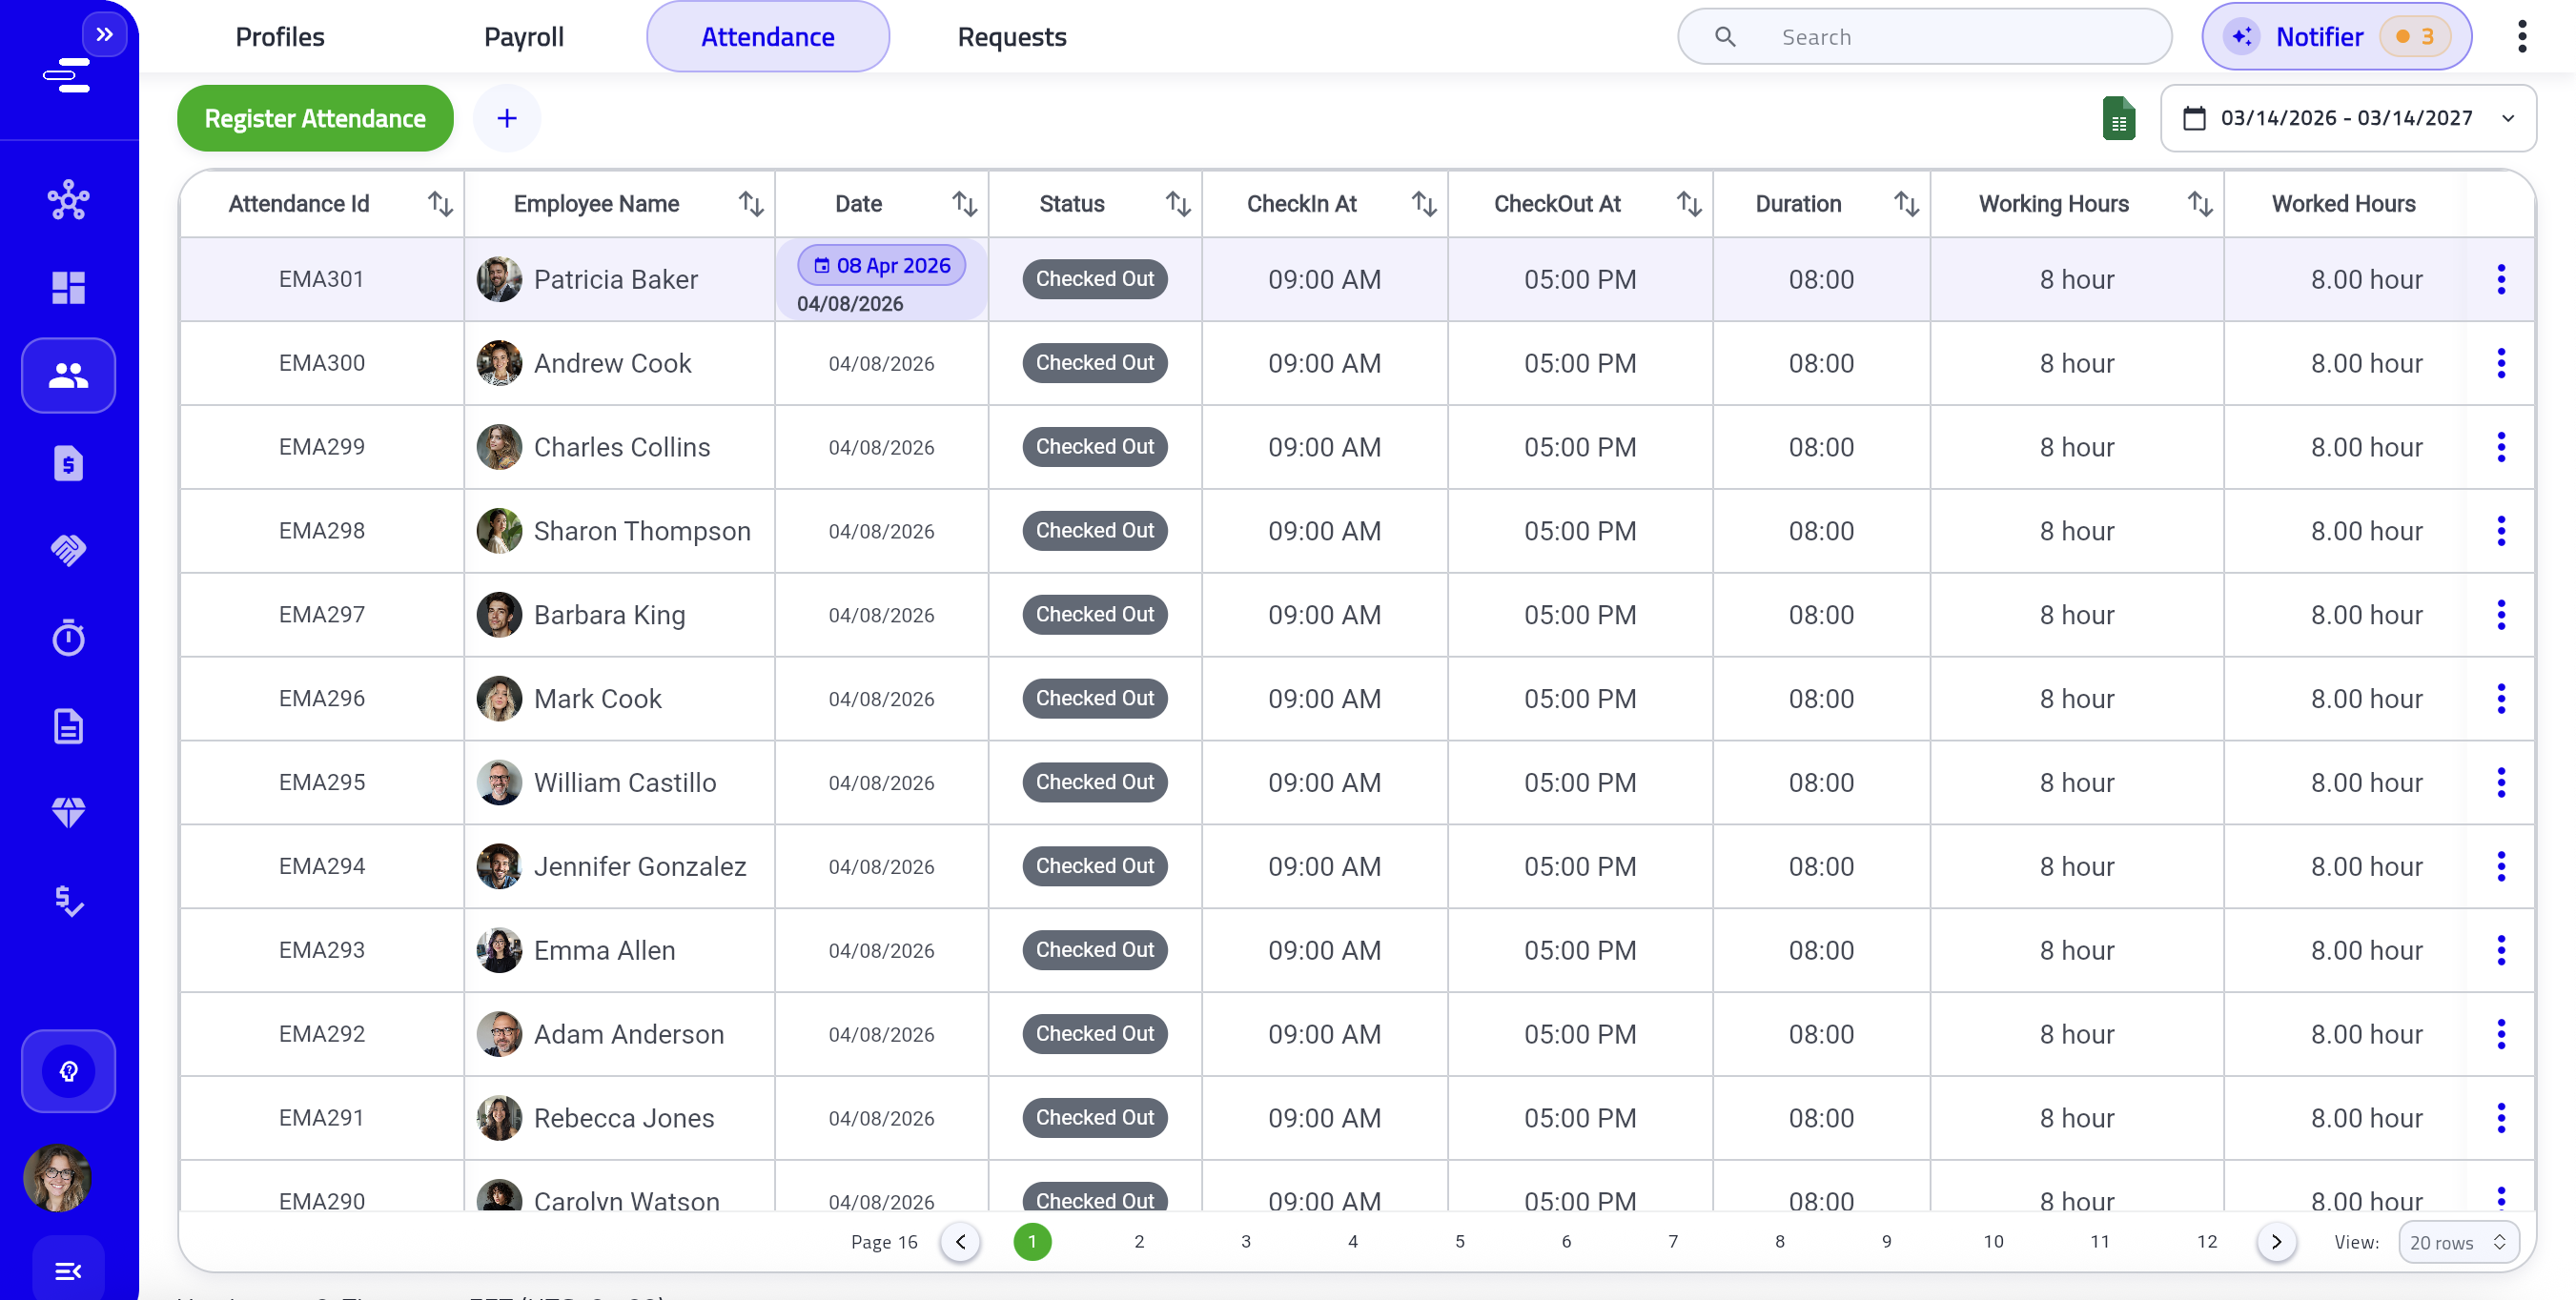
Task: Open the 20 rows view selector
Action: tap(2457, 1242)
